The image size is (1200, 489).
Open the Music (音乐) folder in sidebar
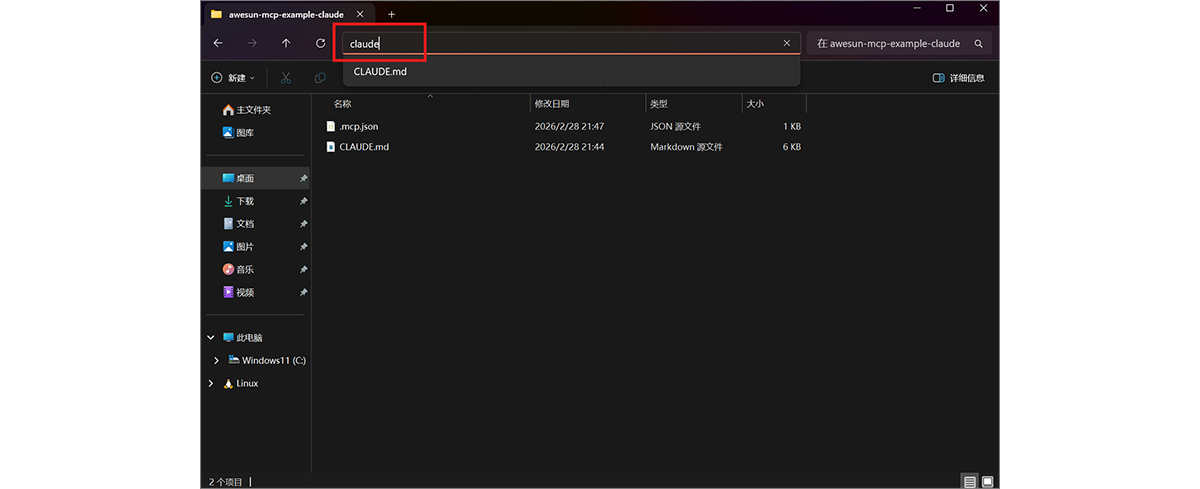coord(245,270)
